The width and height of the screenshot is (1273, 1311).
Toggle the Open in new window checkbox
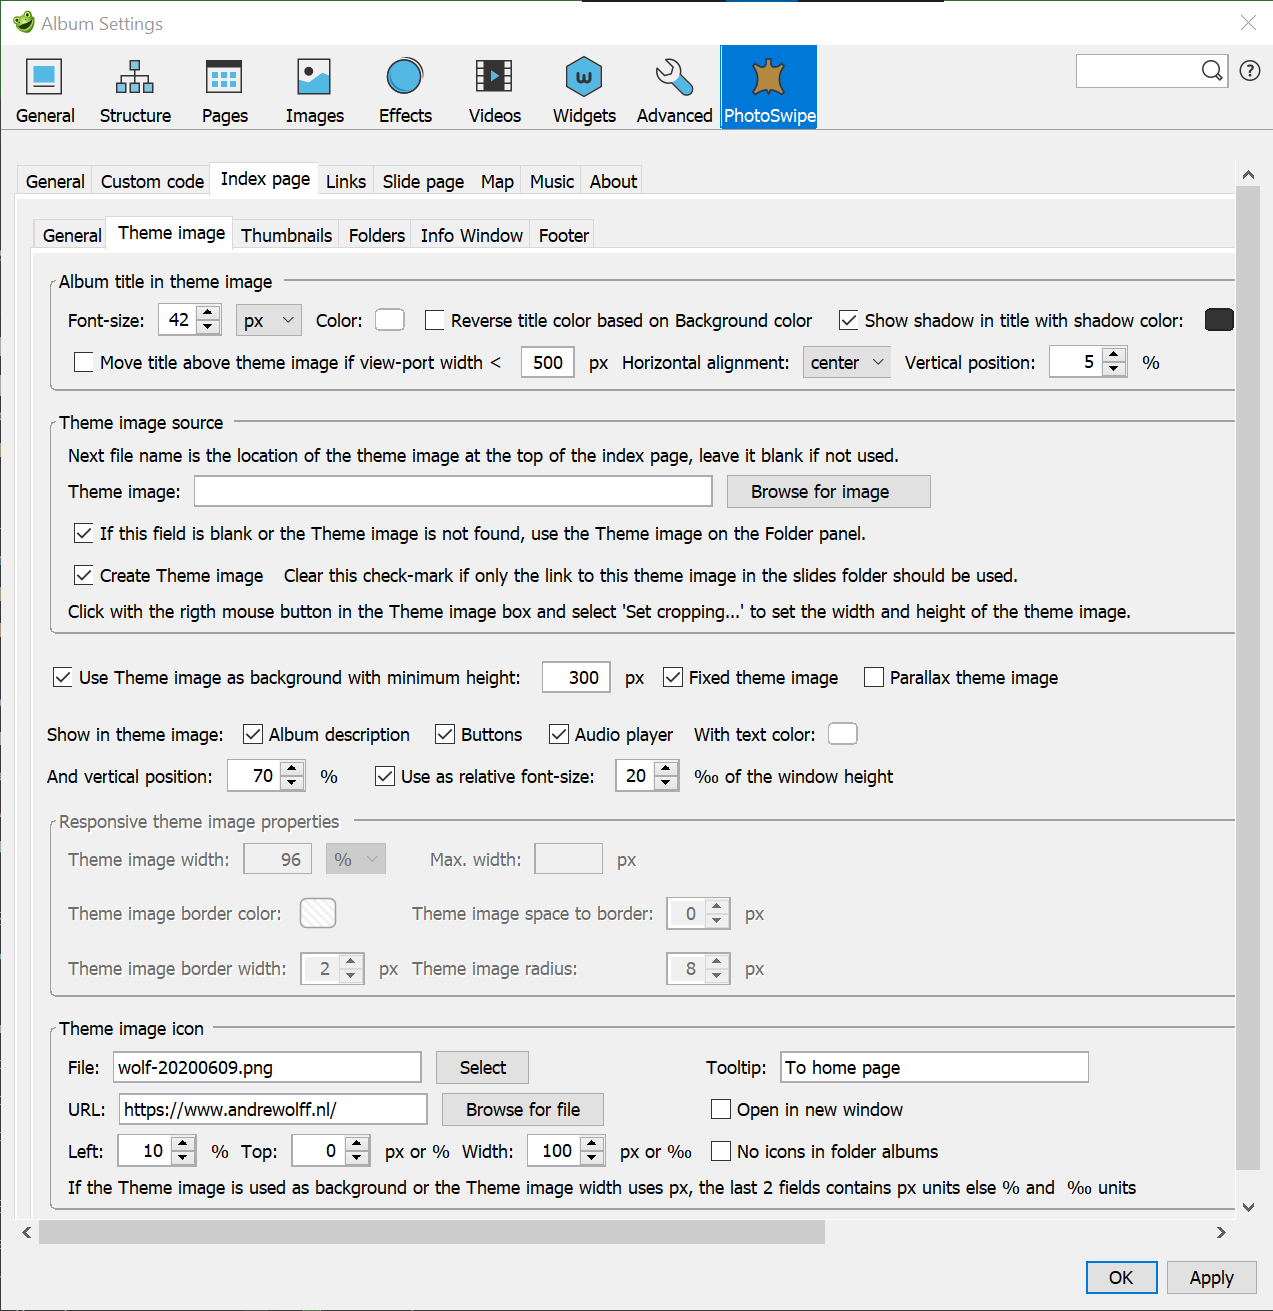click(x=721, y=1110)
